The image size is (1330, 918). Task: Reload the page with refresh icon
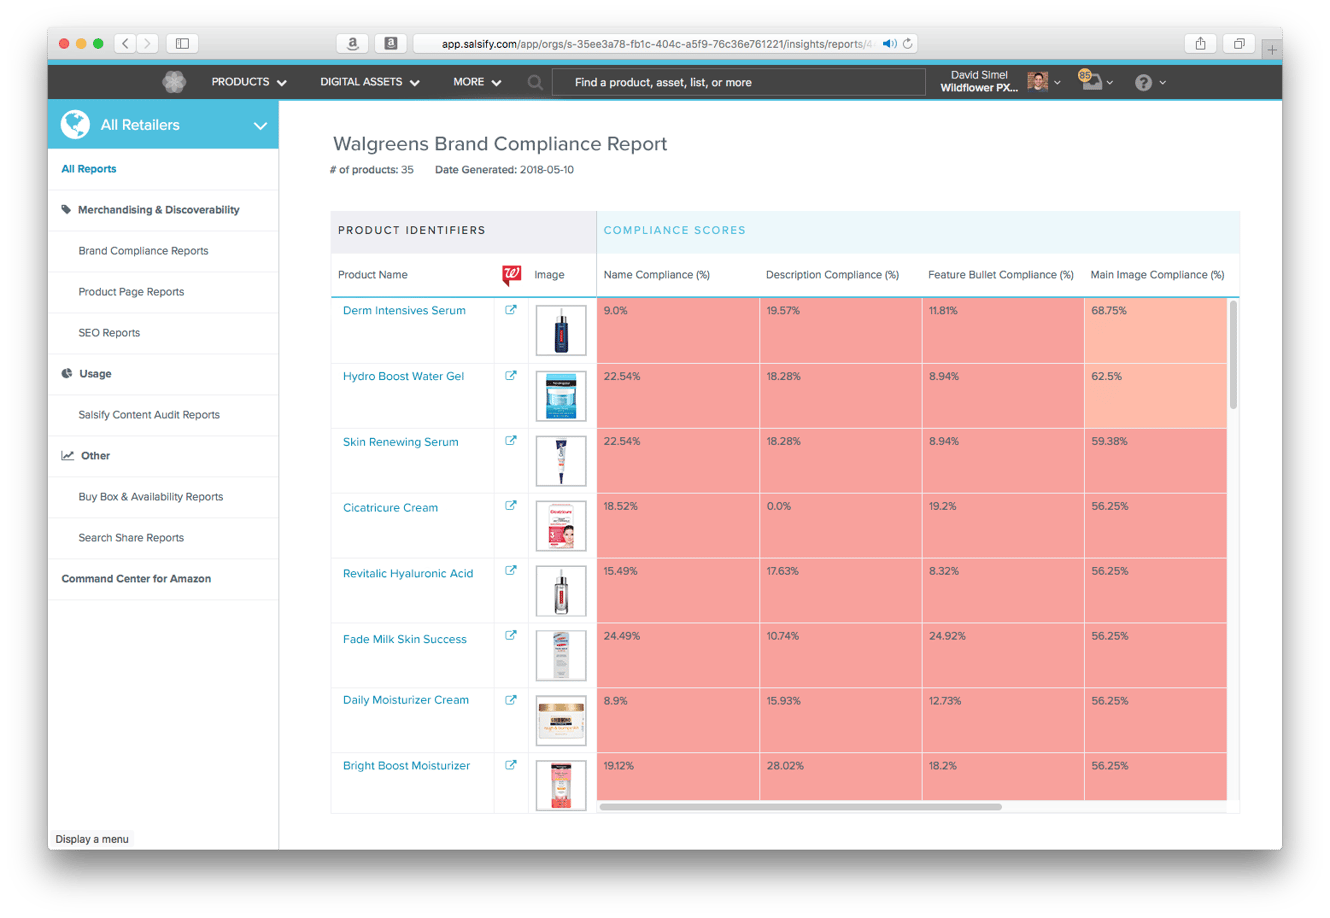click(x=908, y=43)
